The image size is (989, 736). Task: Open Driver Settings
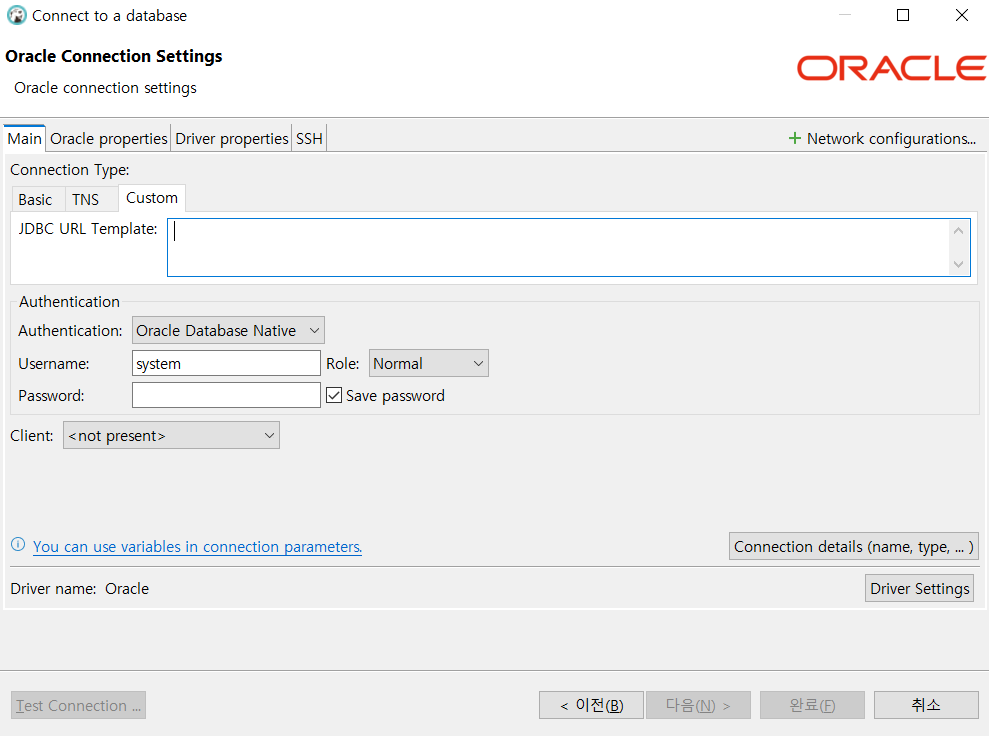click(x=919, y=588)
